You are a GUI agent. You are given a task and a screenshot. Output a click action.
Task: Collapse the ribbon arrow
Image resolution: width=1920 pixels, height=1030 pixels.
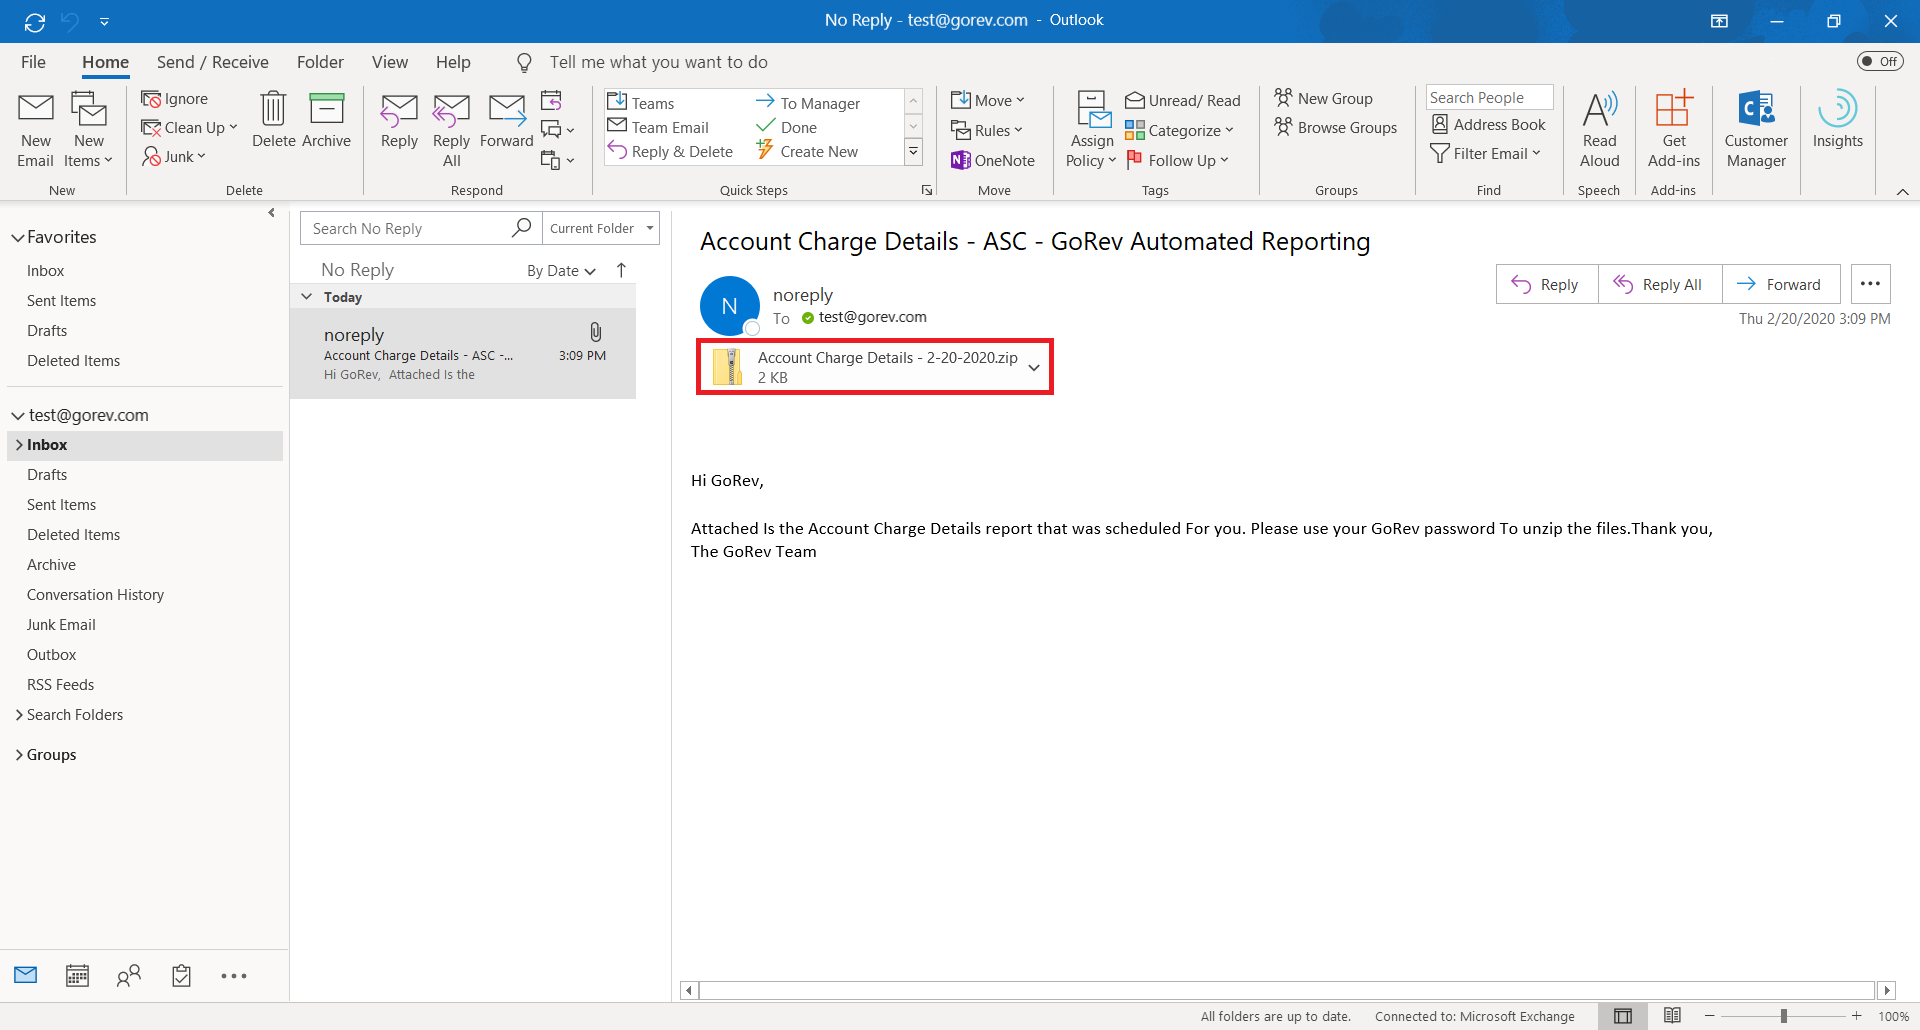pos(1902,191)
